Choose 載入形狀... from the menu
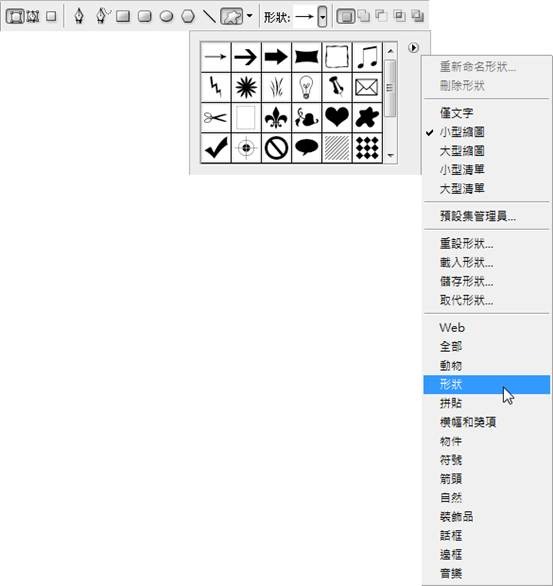The image size is (553, 586). point(466,262)
